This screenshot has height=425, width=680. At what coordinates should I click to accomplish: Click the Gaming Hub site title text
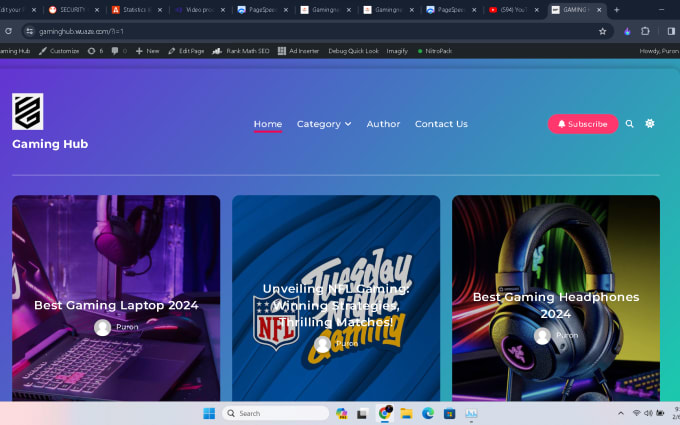tap(50, 144)
